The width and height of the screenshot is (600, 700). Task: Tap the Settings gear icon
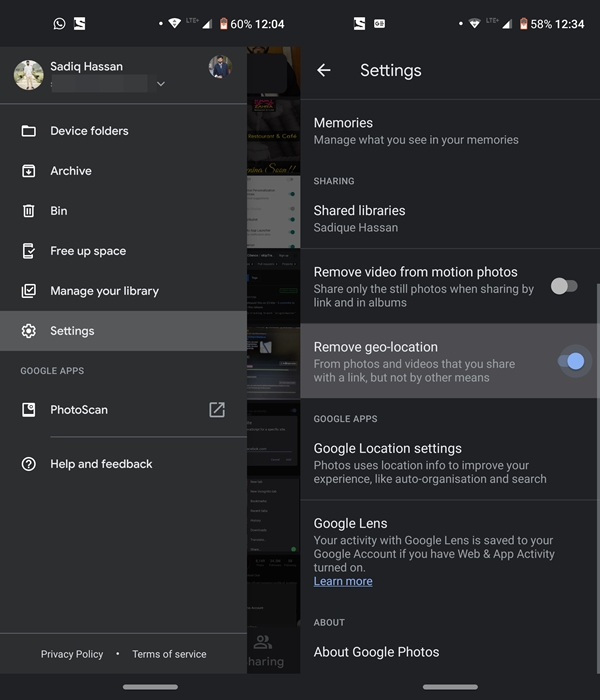click(x=29, y=331)
